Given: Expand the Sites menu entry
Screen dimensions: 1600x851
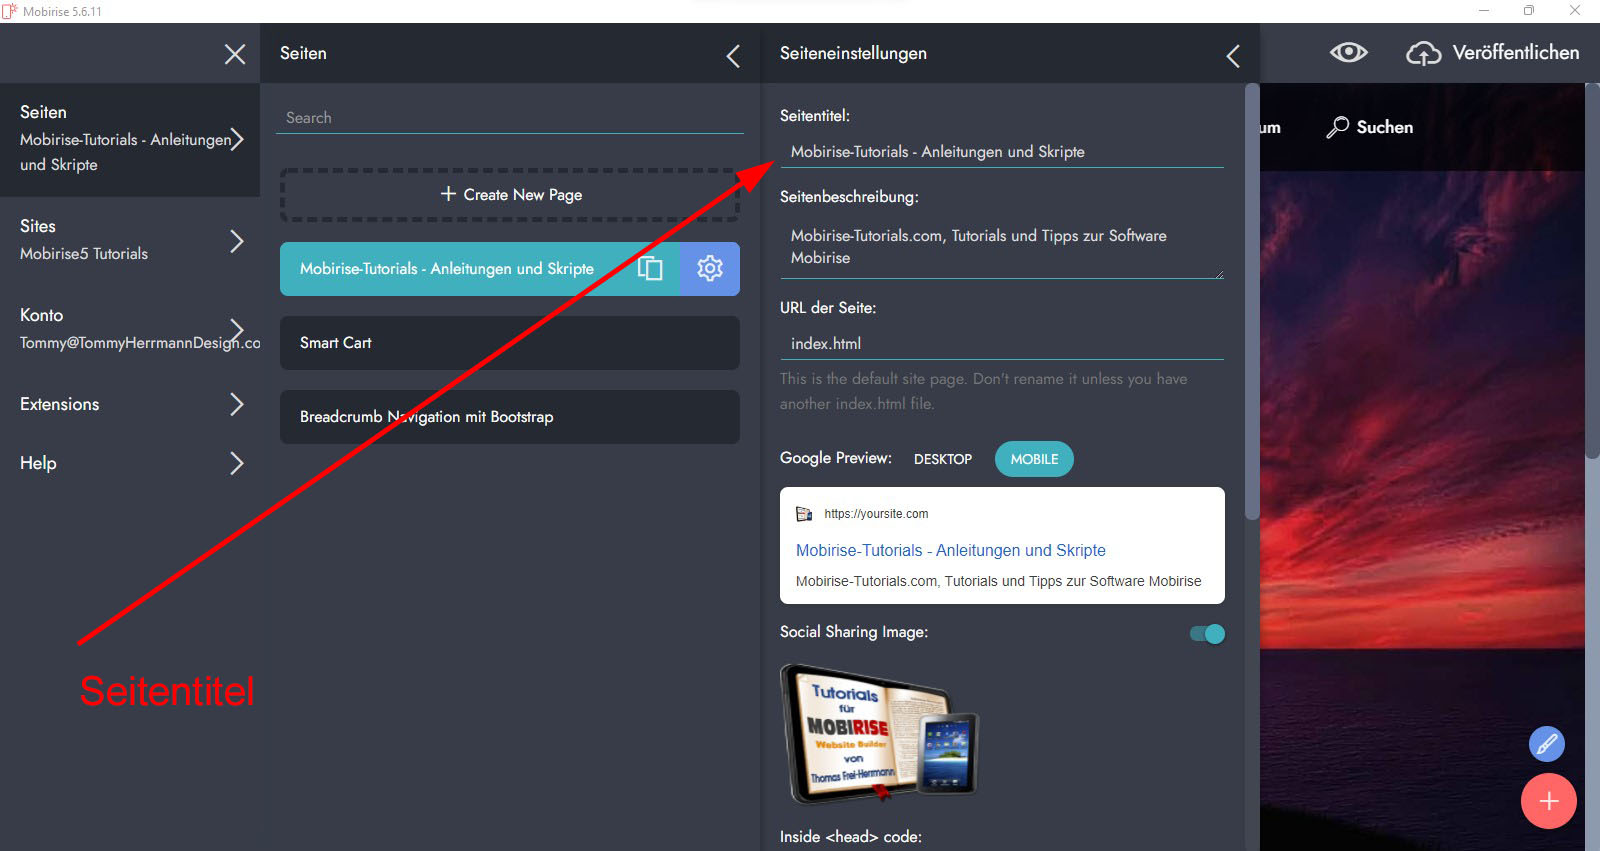Looking at the screenshot, I should 236,241.
